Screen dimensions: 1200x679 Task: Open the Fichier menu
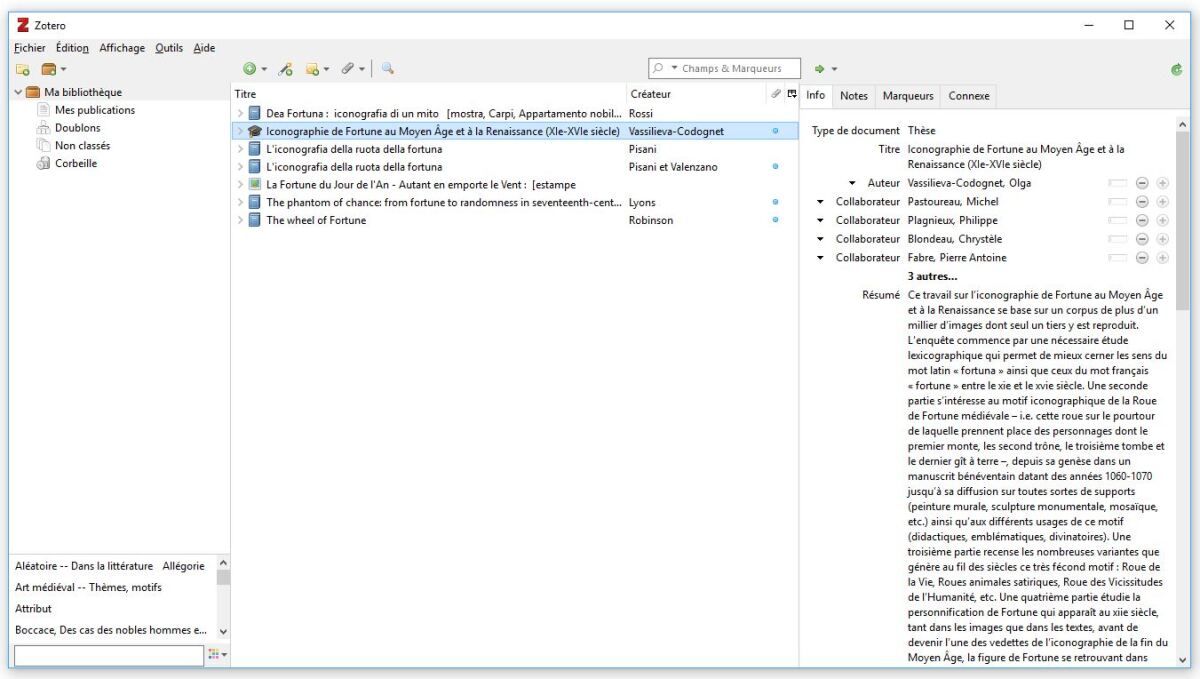31,48
